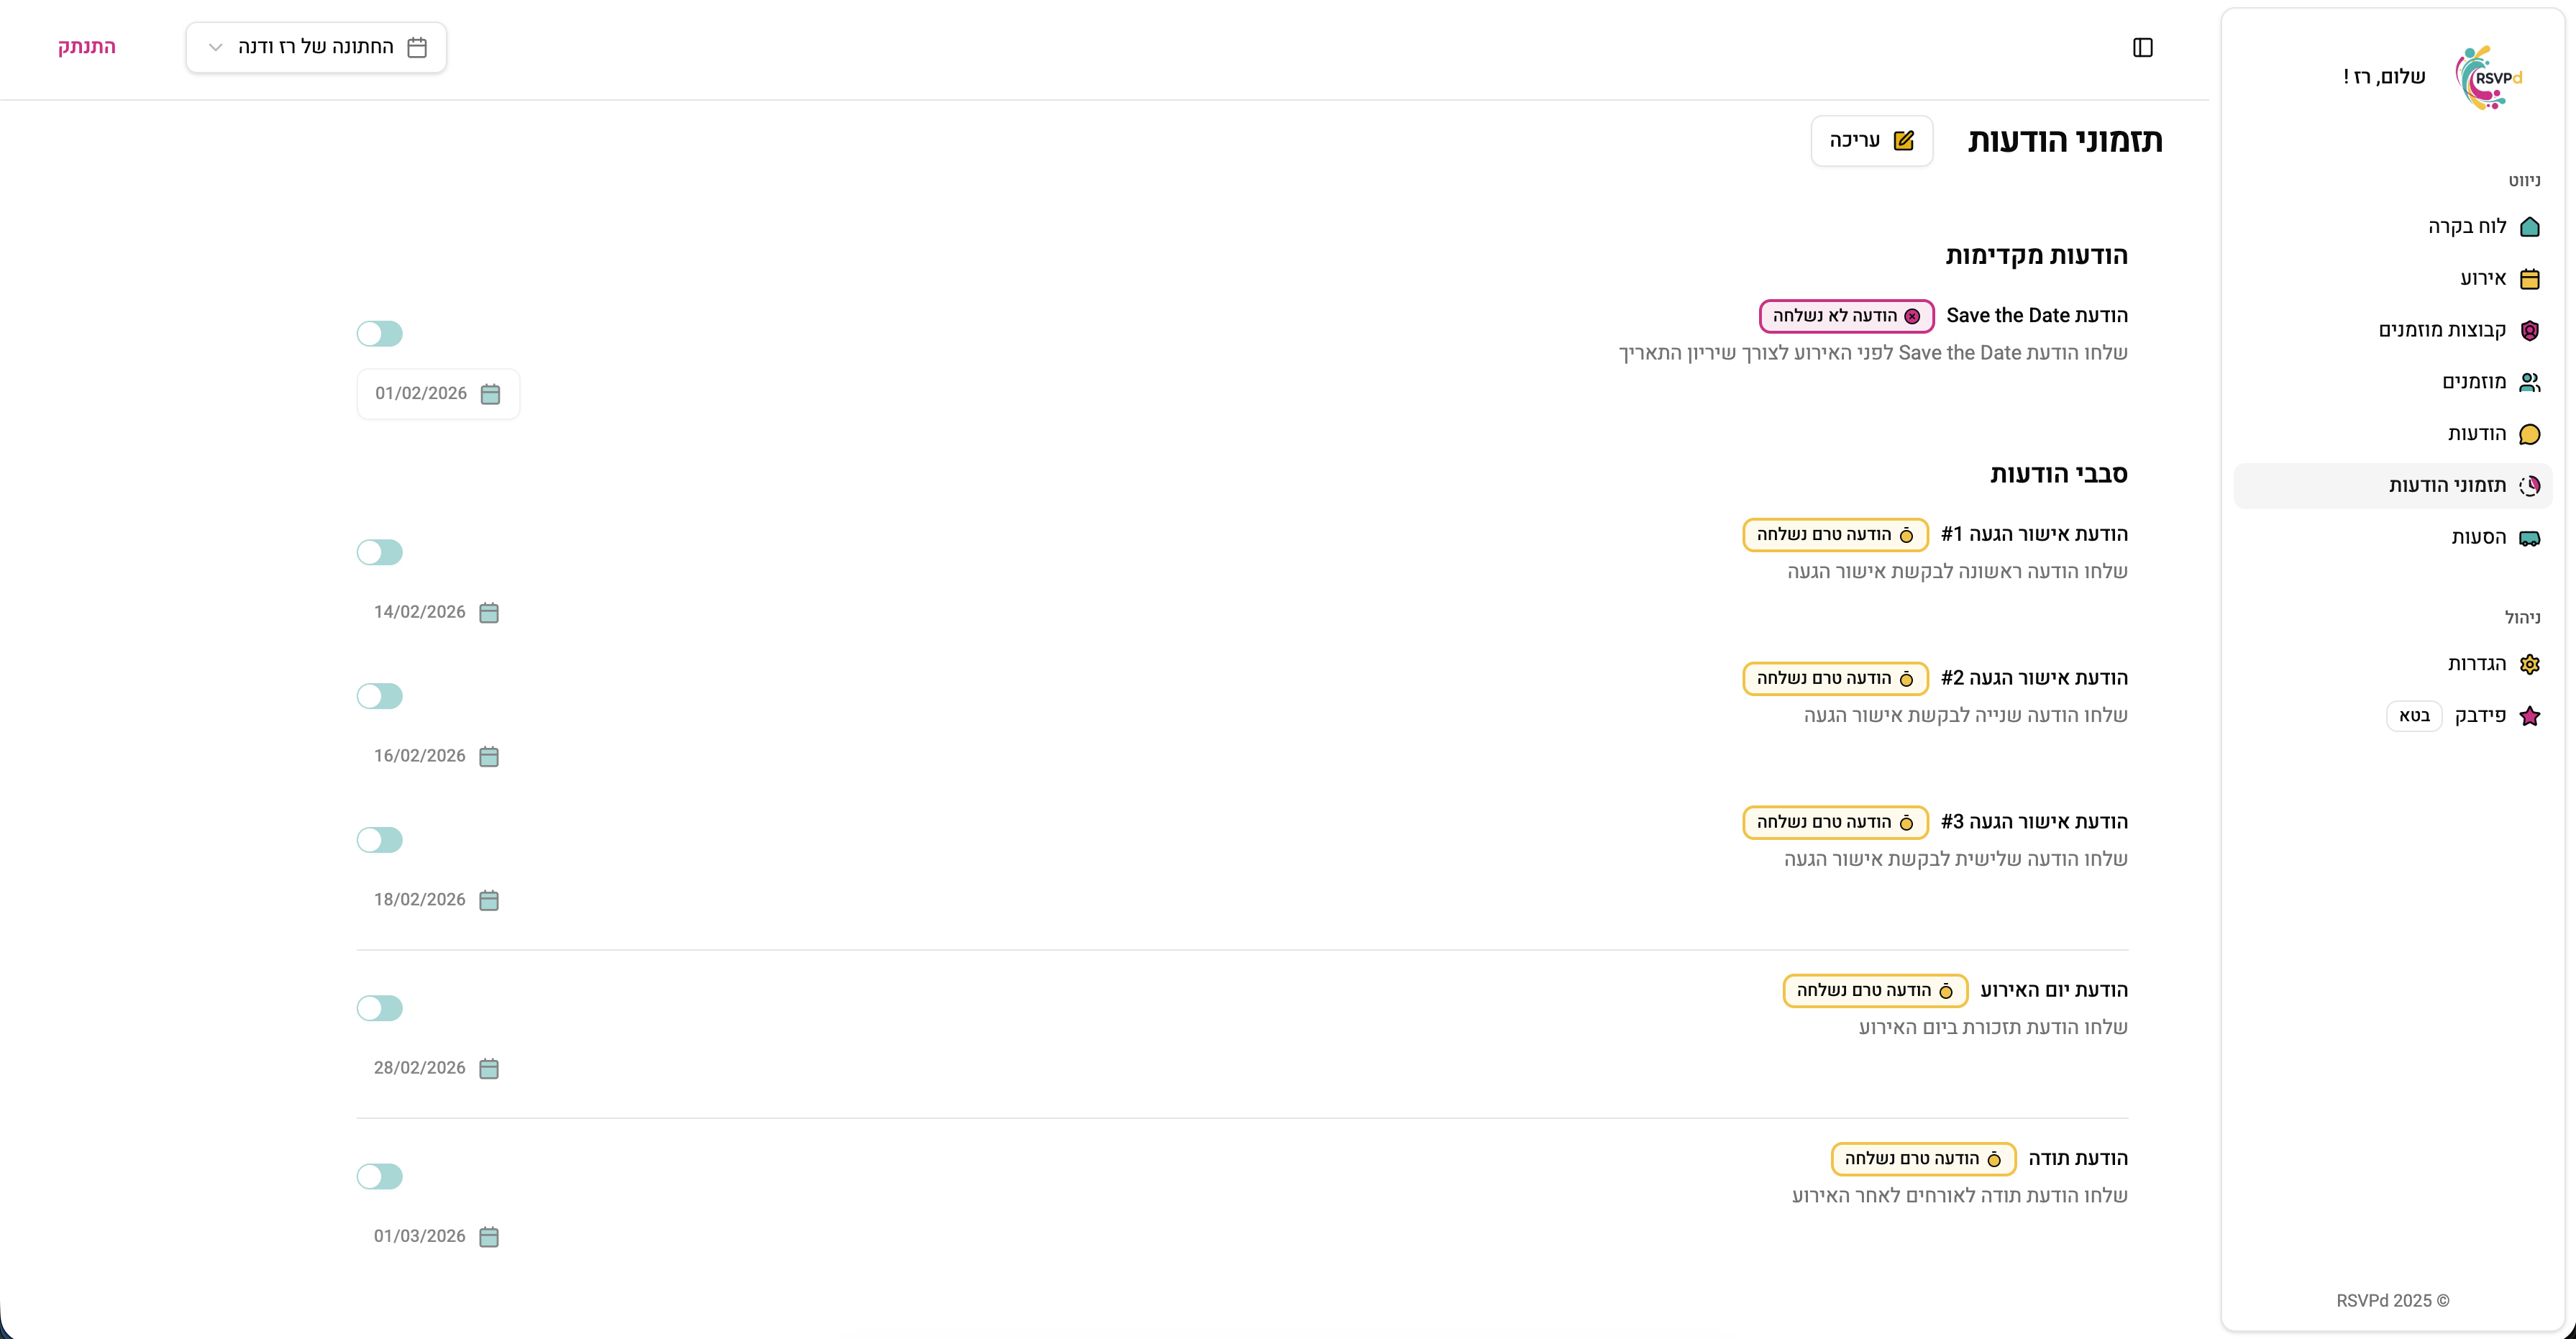
Task: Click the RSVPd logo
Action: [x=2488, y=77]
